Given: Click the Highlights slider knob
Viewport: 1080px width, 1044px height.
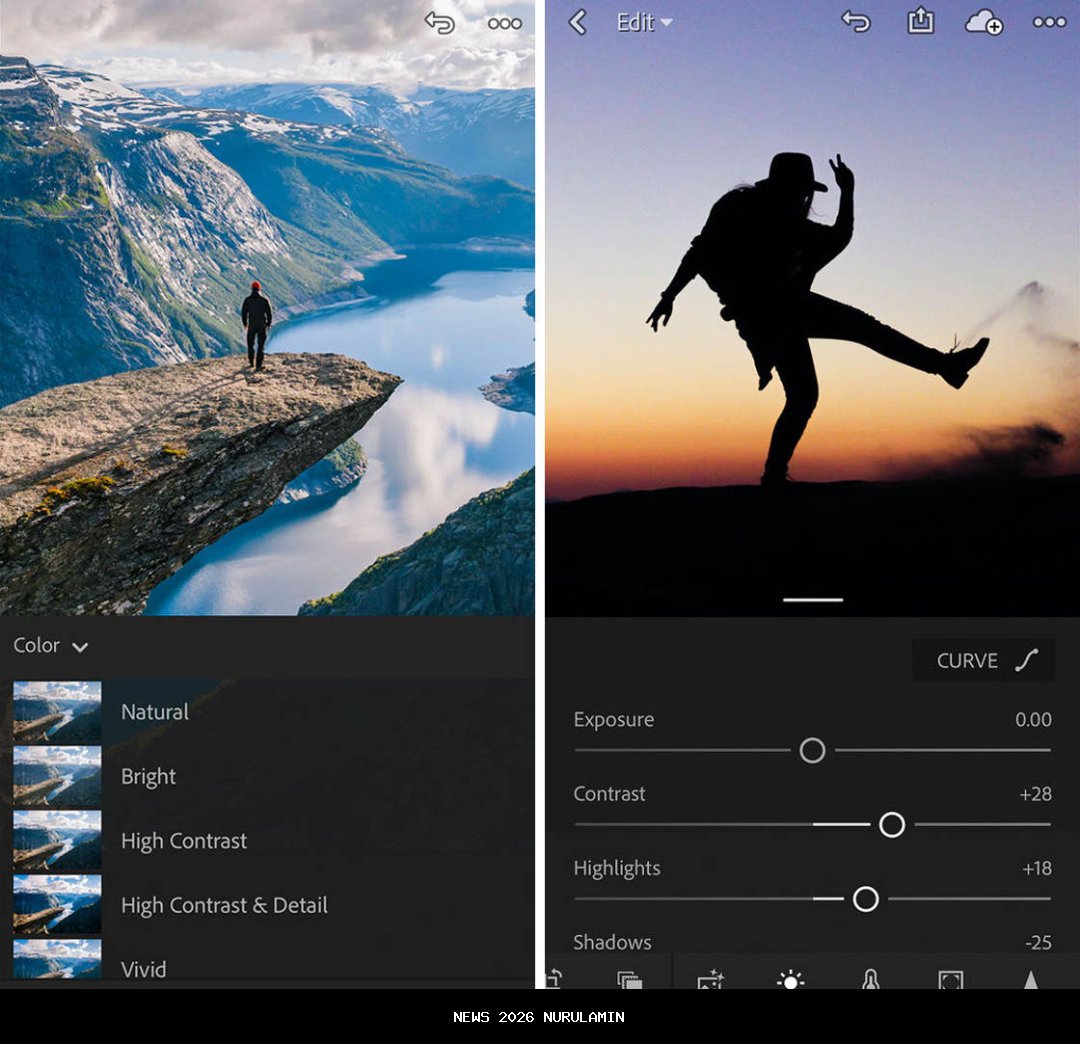Looking at the screenshot, I should (x=866, y=899).
